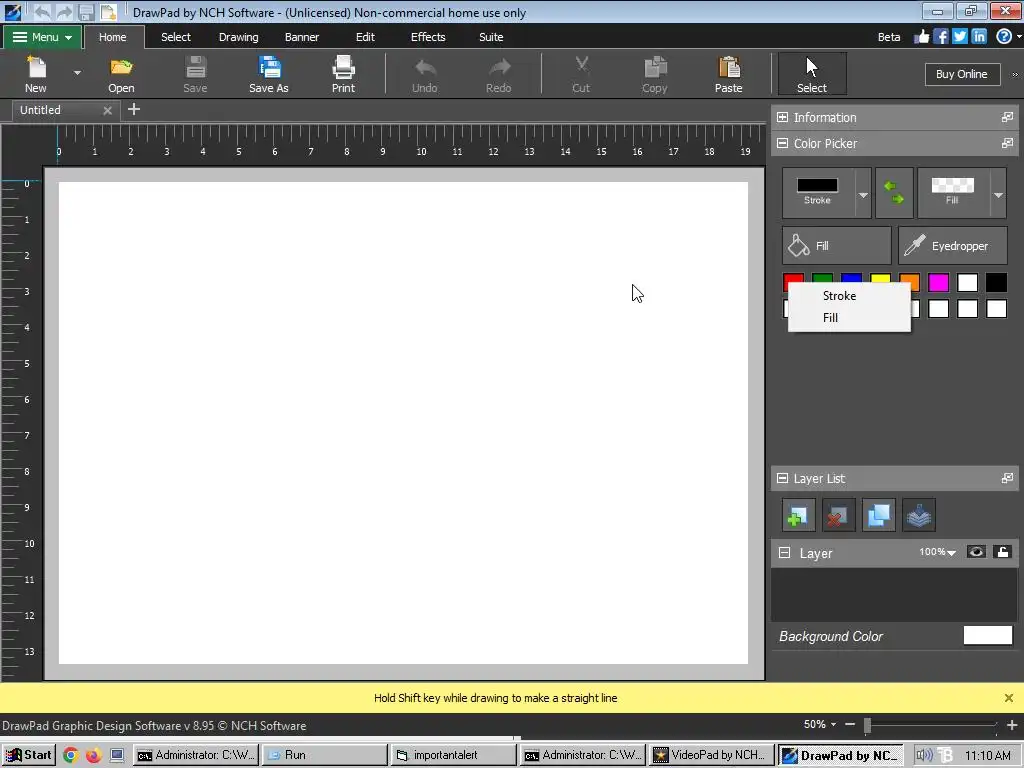The image size is (1024, 768).
Task: Click the Facebook share icon
Action: click(941, 37)
